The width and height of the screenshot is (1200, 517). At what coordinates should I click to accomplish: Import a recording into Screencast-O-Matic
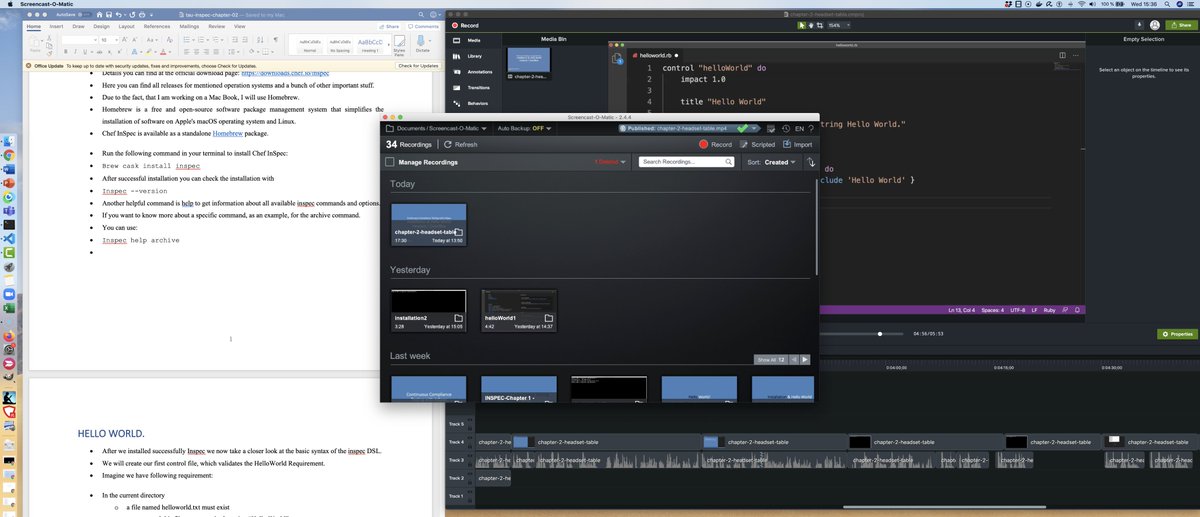(797, 144)
